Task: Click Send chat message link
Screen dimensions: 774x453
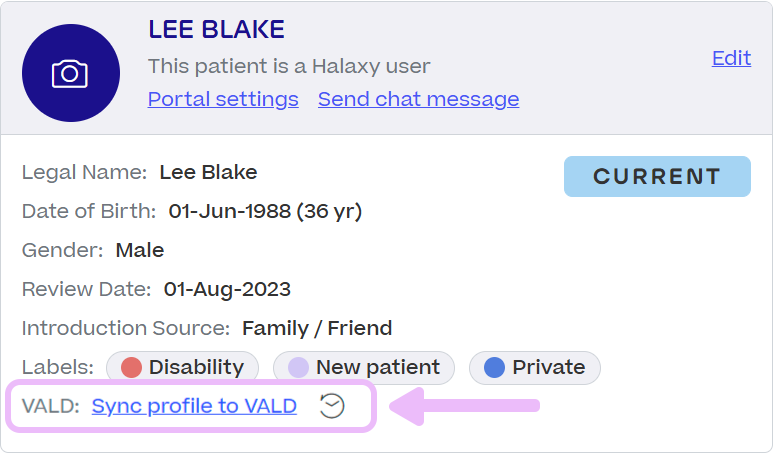Action: [x=419, y=99]
